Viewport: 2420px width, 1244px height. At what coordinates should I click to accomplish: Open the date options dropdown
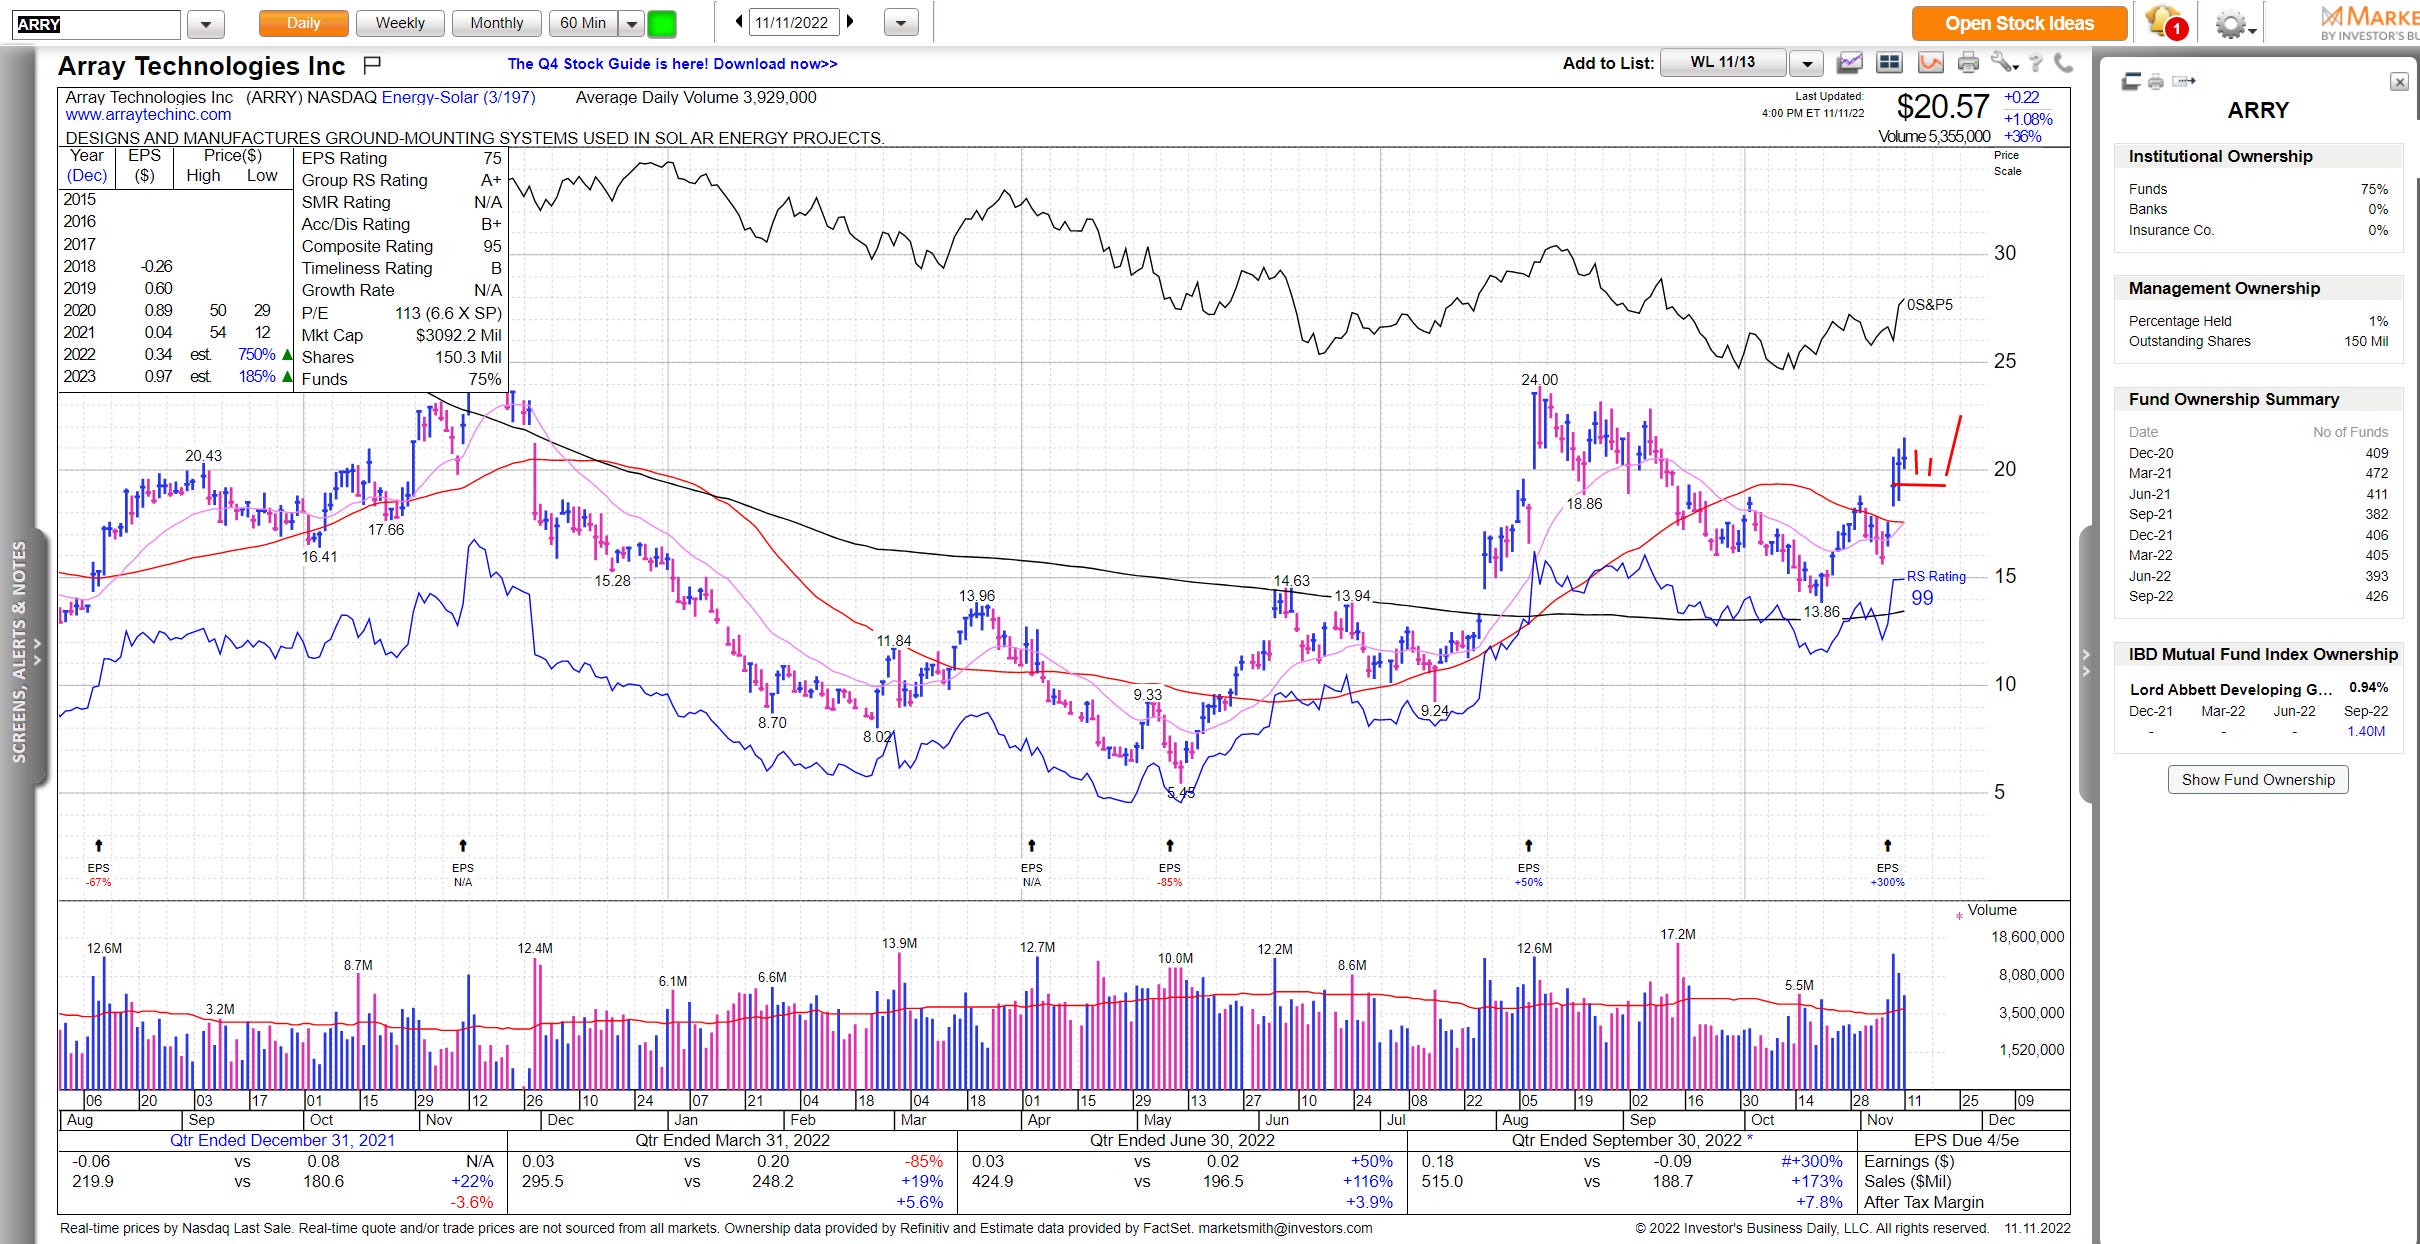click(x=901, y=23)
